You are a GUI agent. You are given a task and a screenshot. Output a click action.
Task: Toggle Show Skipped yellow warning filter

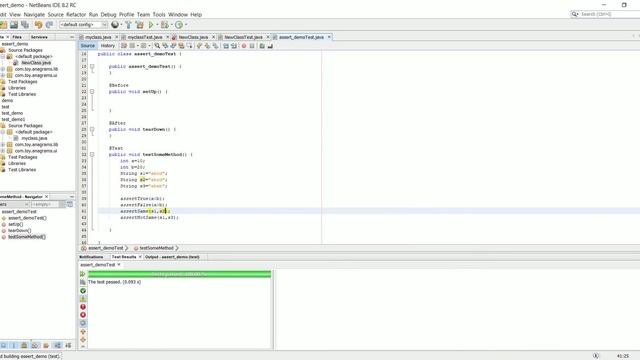pos(83,299)
